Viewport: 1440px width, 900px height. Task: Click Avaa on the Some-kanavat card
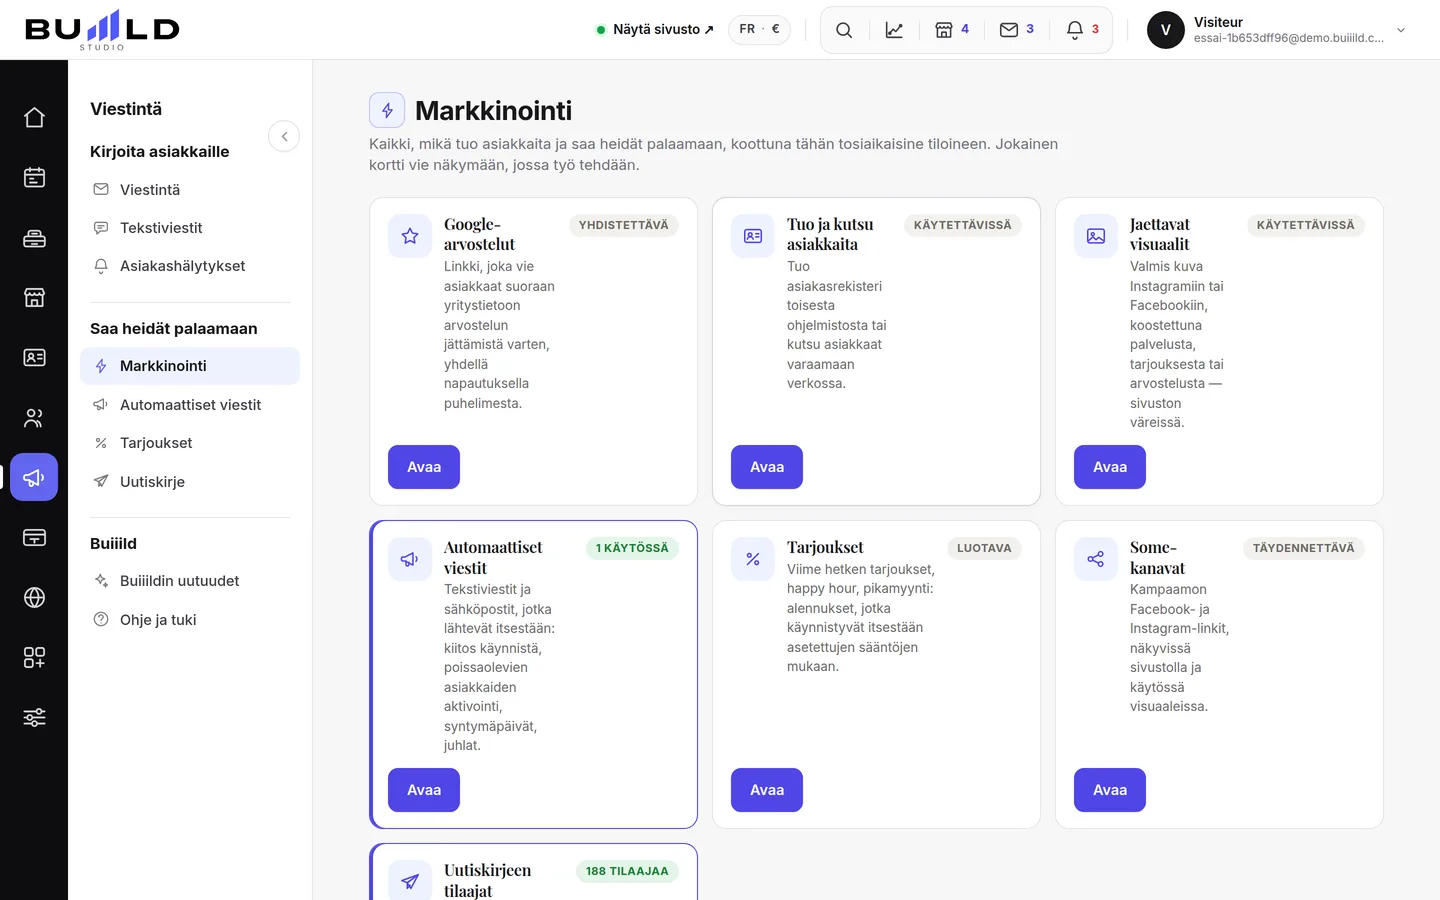(x=1110, y=790)
